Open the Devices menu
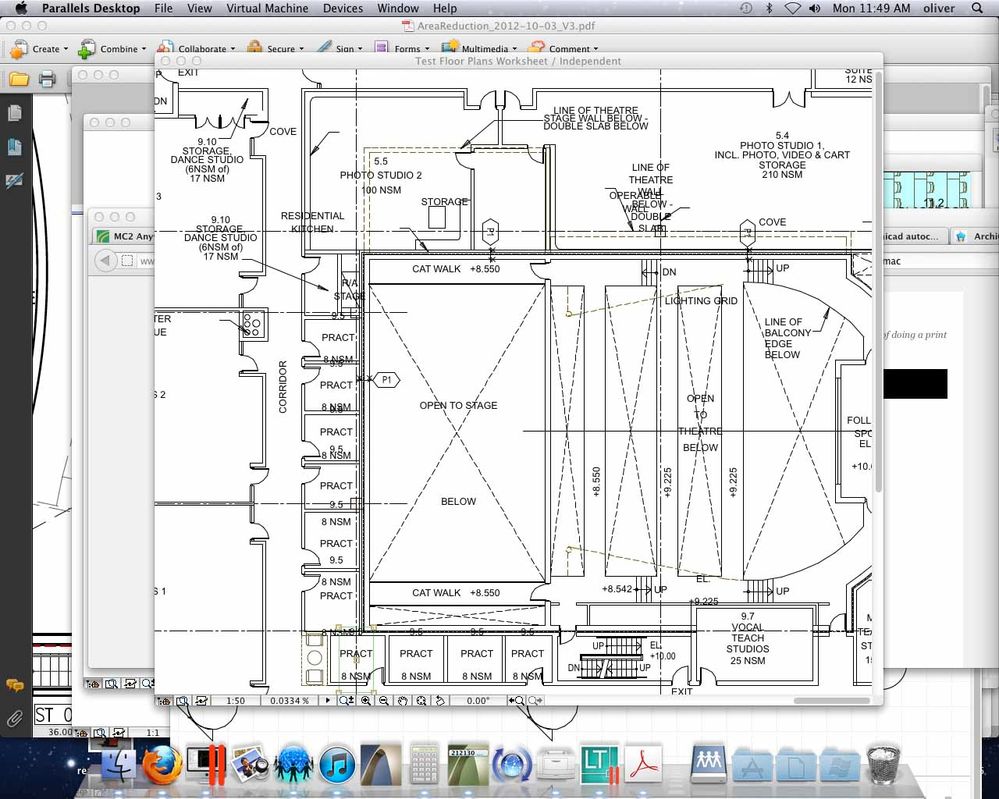 (343, 8)
